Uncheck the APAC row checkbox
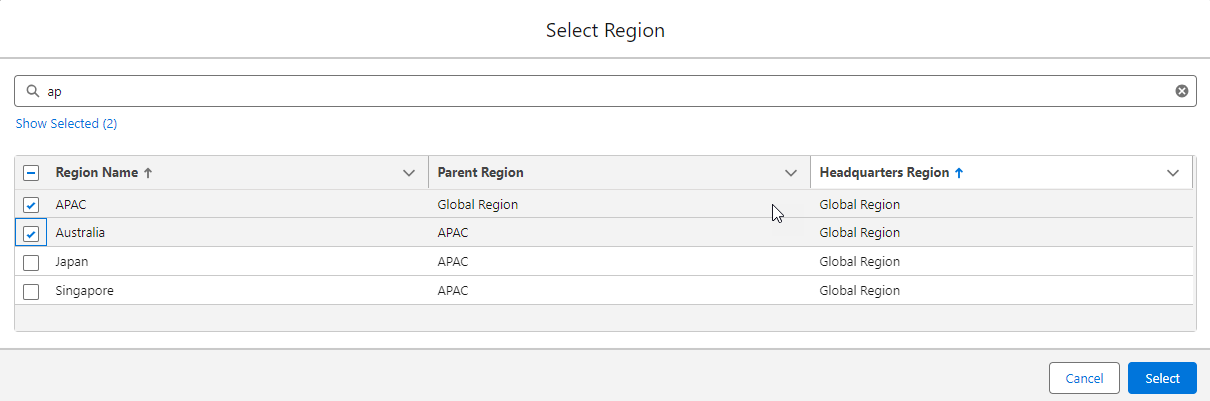 31,205
